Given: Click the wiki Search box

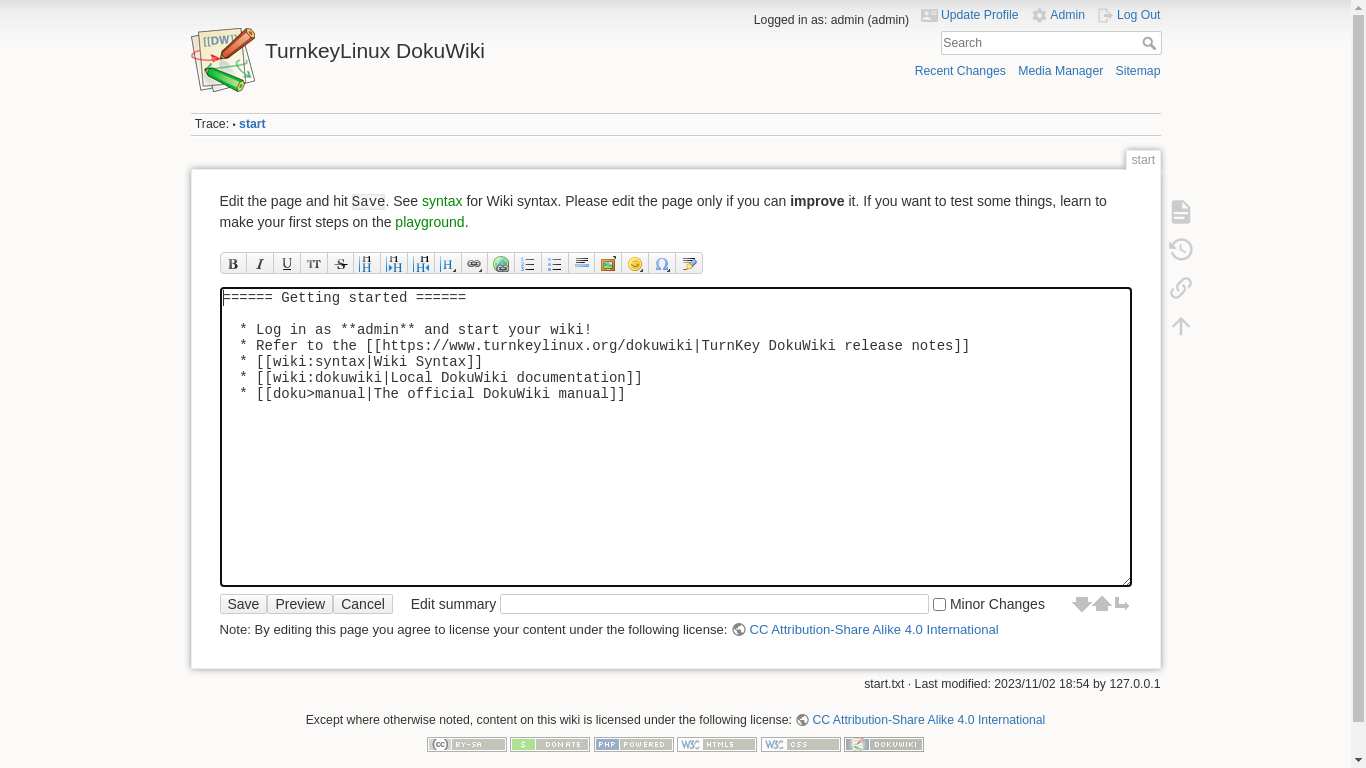Looking at the screenshot, I should coord(1040,43).
